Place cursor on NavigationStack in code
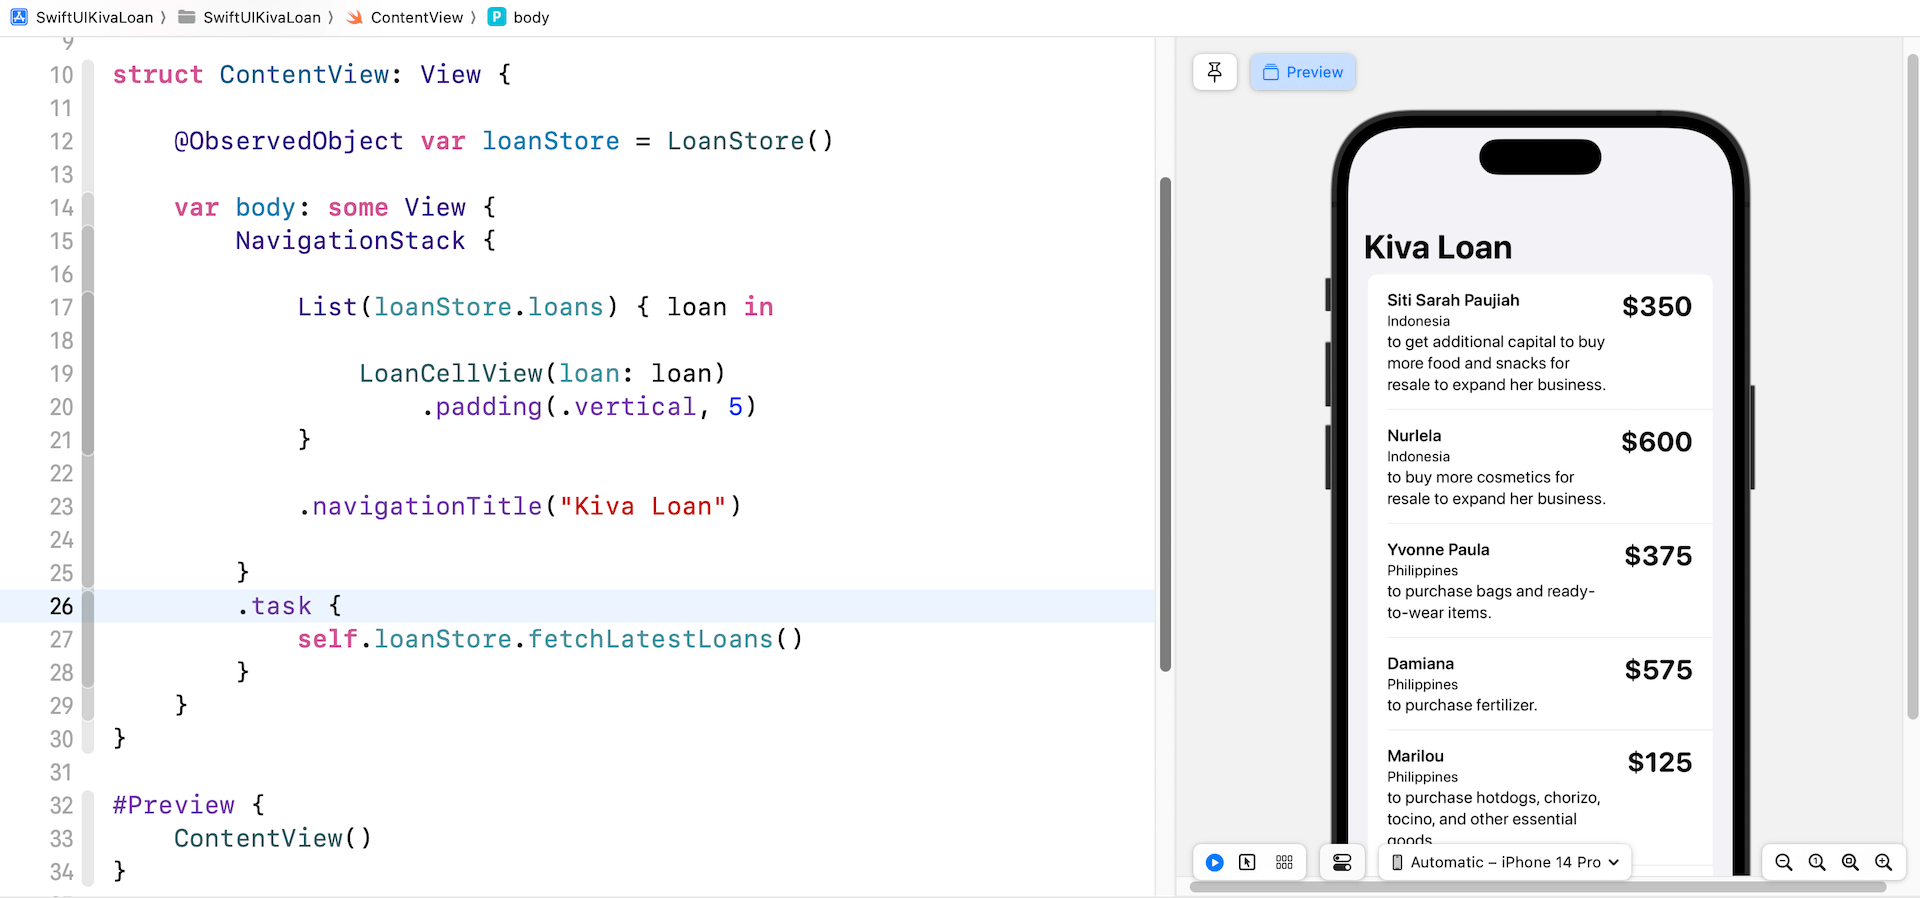Viewport: 1920px width, 898px height. pos(350,241)
